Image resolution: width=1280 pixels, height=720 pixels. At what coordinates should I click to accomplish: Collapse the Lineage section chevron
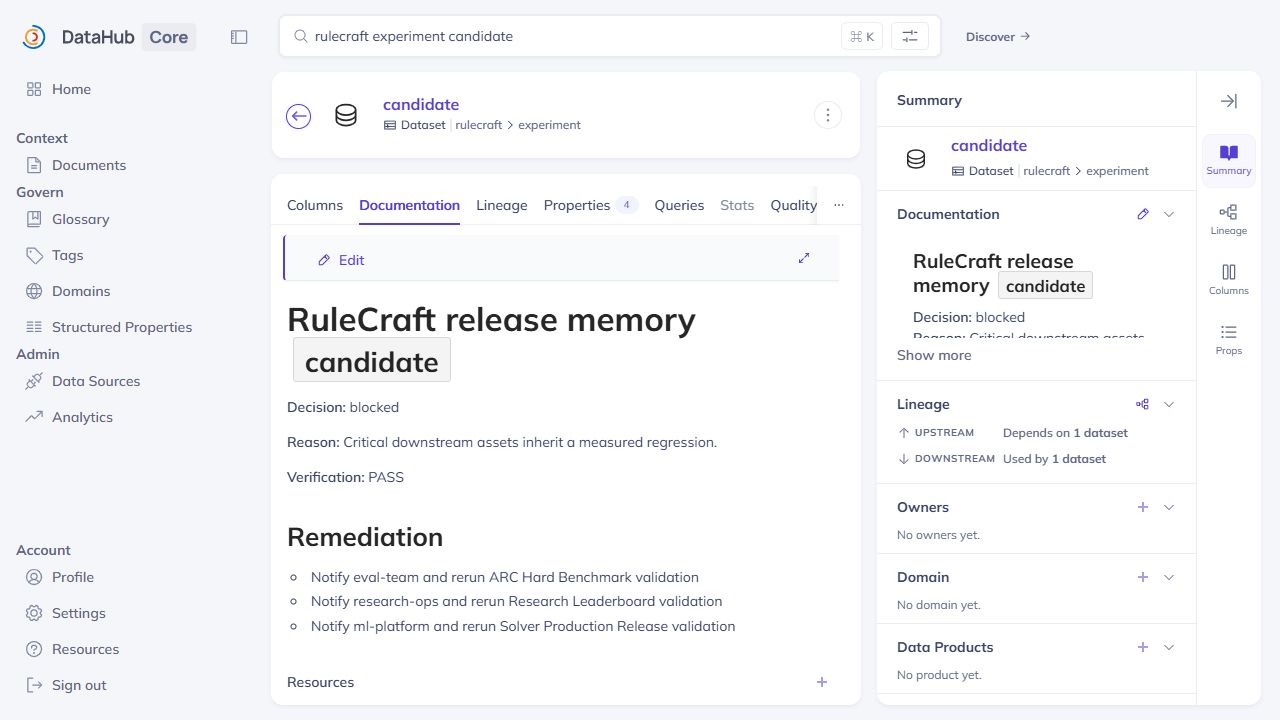pyautogui.click(x=1169, y=404)
